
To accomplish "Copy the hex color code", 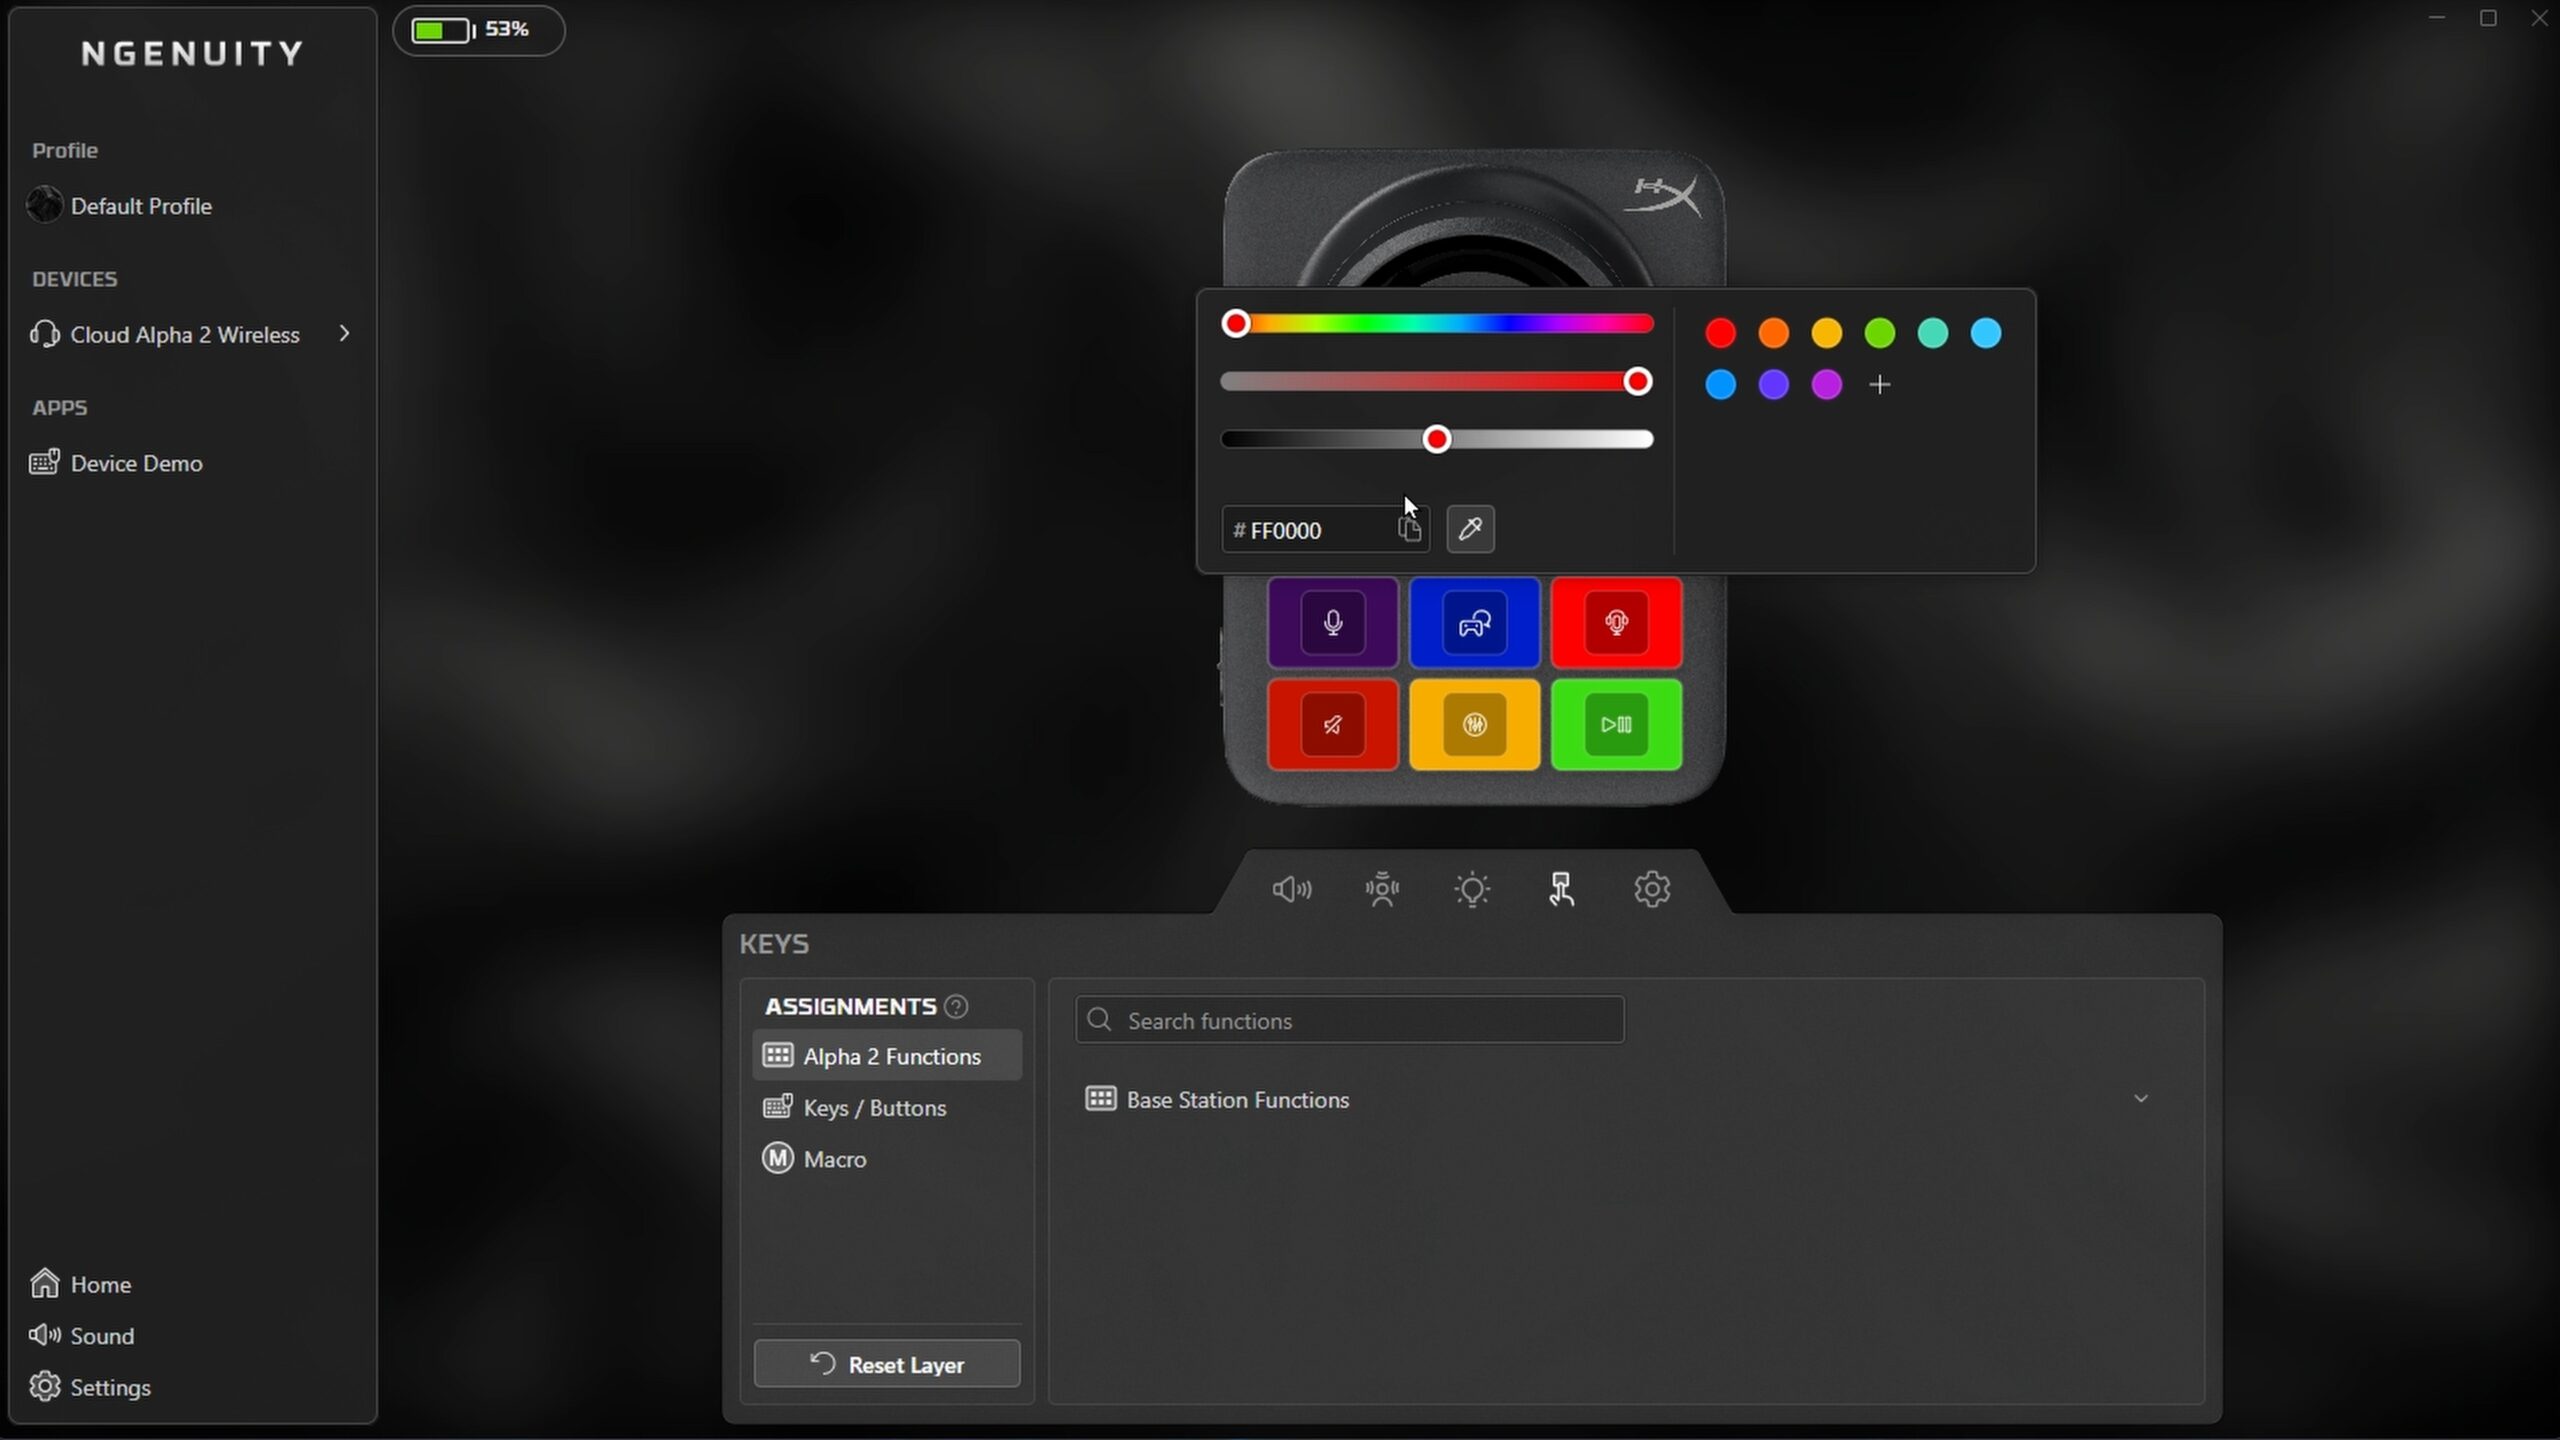I will click(1409, 529).
